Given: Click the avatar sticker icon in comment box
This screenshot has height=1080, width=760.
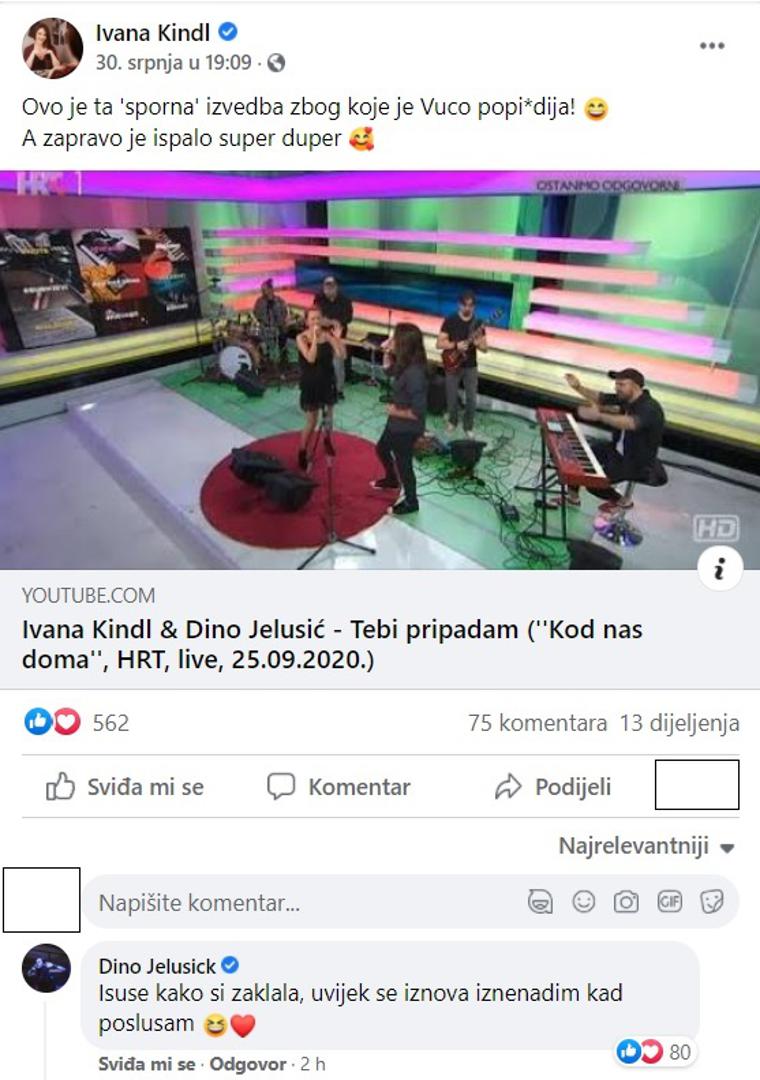Looking at the screenshot, I should click(x=540, y=902).
